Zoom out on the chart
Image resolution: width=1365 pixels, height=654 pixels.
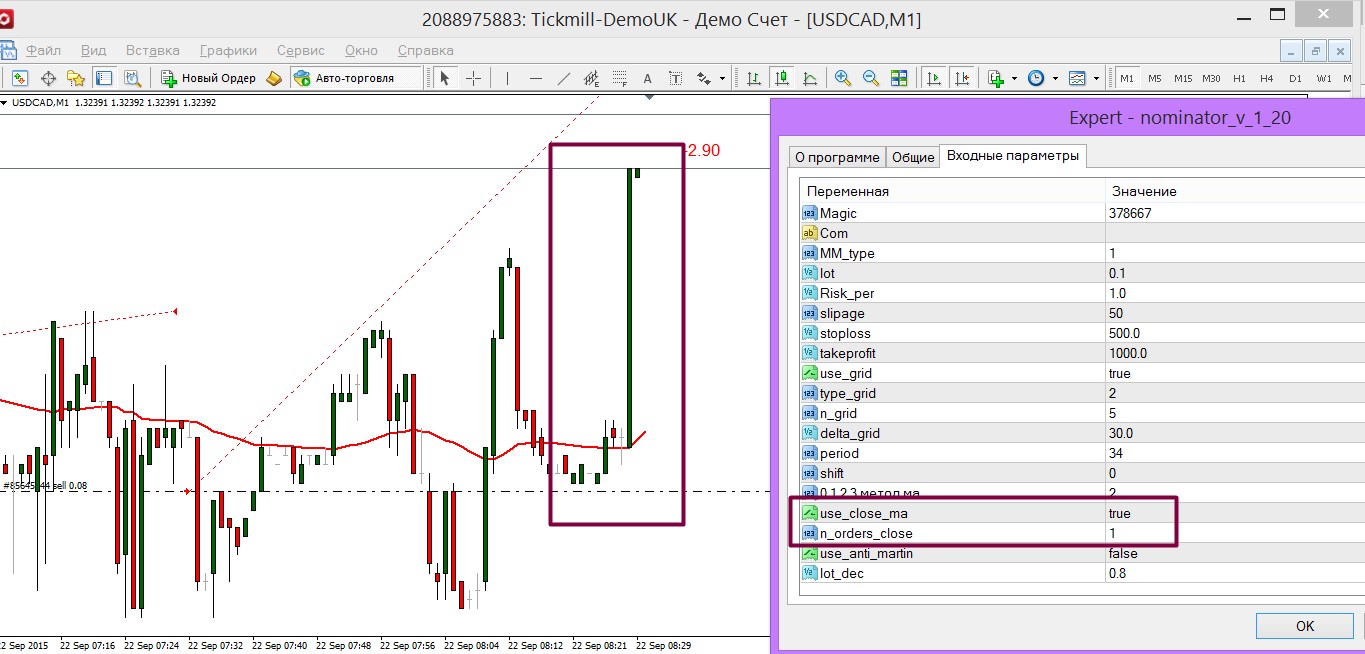click(871, 78)
